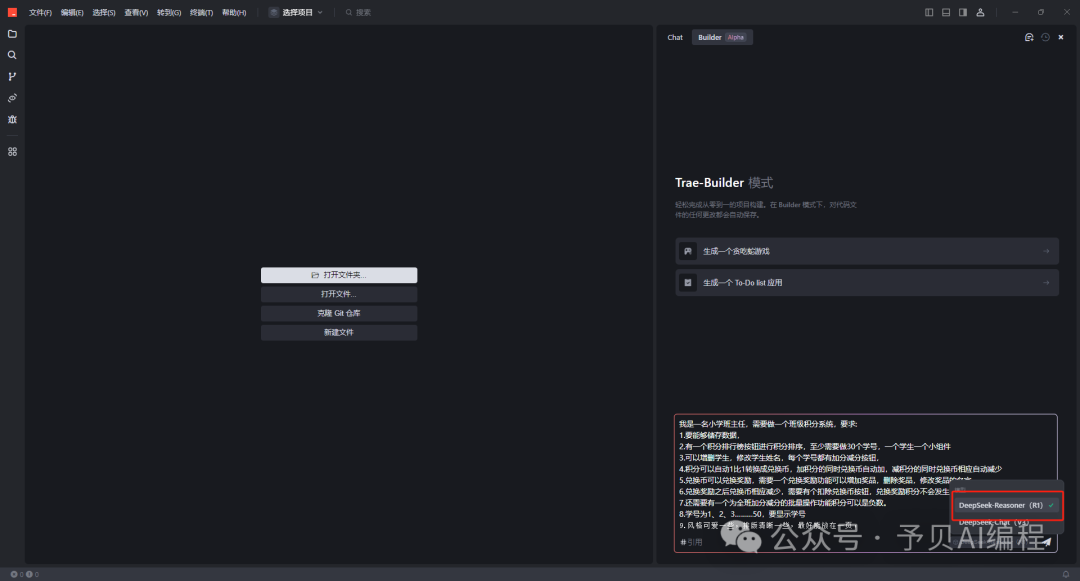Switch to the Chat tab

(675, 37)
